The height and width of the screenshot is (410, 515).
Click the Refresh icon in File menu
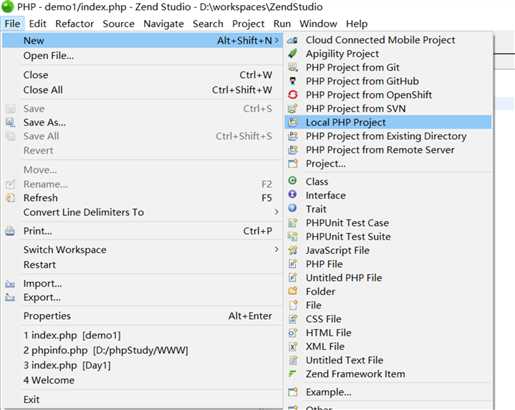point(10,198)
